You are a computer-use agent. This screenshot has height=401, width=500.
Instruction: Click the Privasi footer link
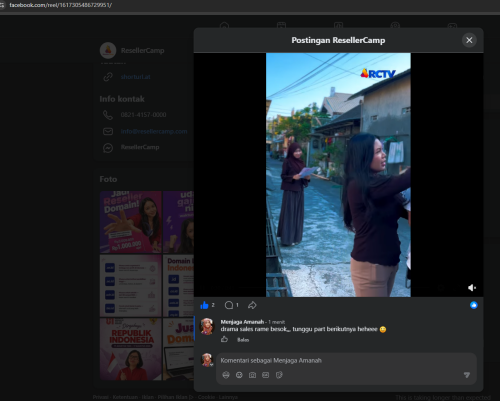[100, 397]
